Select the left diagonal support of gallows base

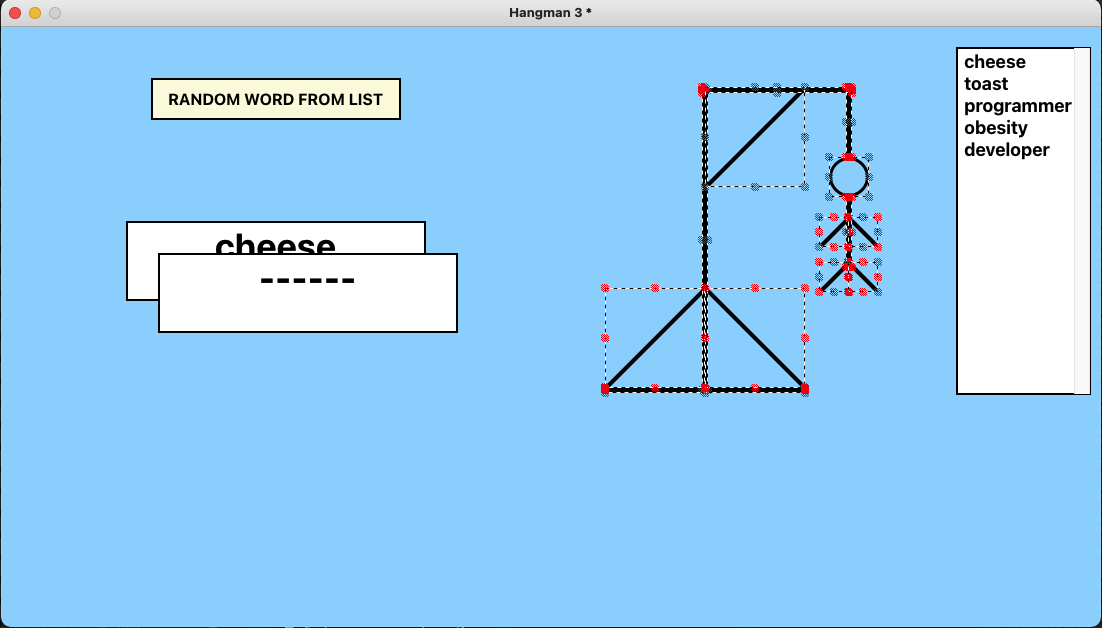click(654, 339)
